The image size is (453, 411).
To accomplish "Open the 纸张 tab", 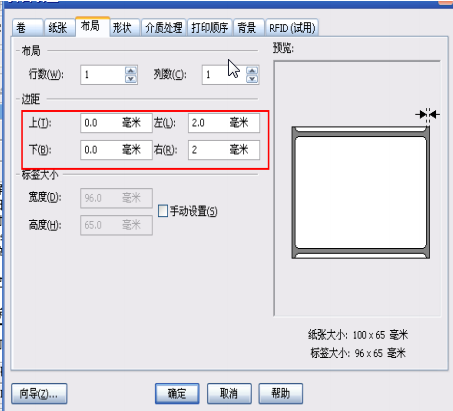I will point(59,28).
